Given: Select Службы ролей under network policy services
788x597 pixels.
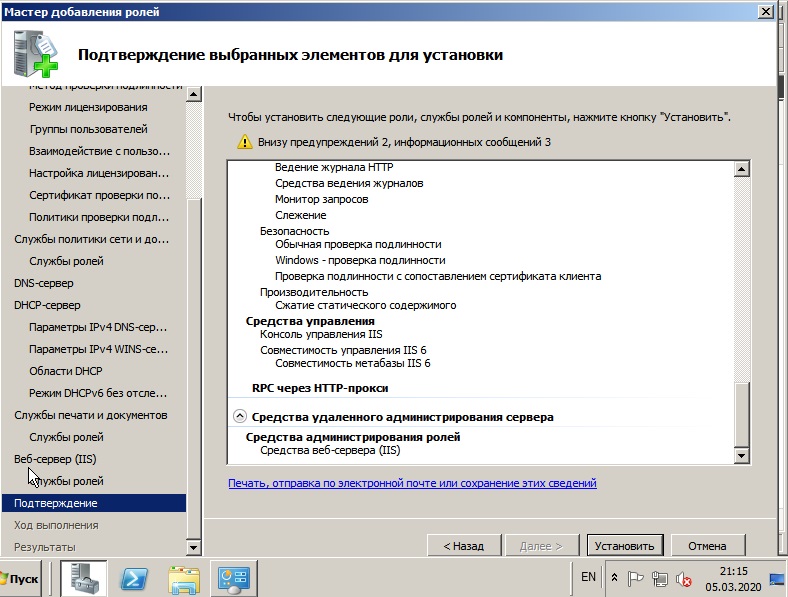Looking at the screenshot, I should (x=66, y=261).
